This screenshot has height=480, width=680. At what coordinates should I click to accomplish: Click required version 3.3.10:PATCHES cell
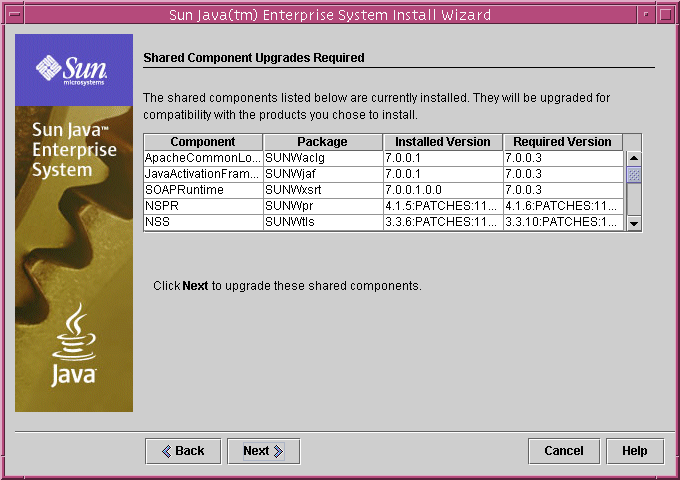563,222
